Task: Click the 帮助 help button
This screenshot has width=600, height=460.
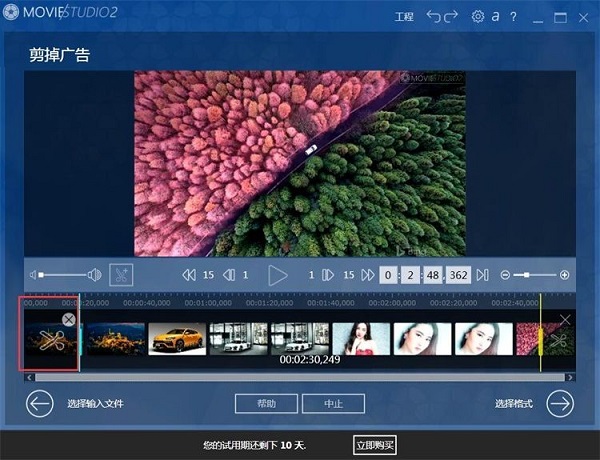Action: pos(266,404)
